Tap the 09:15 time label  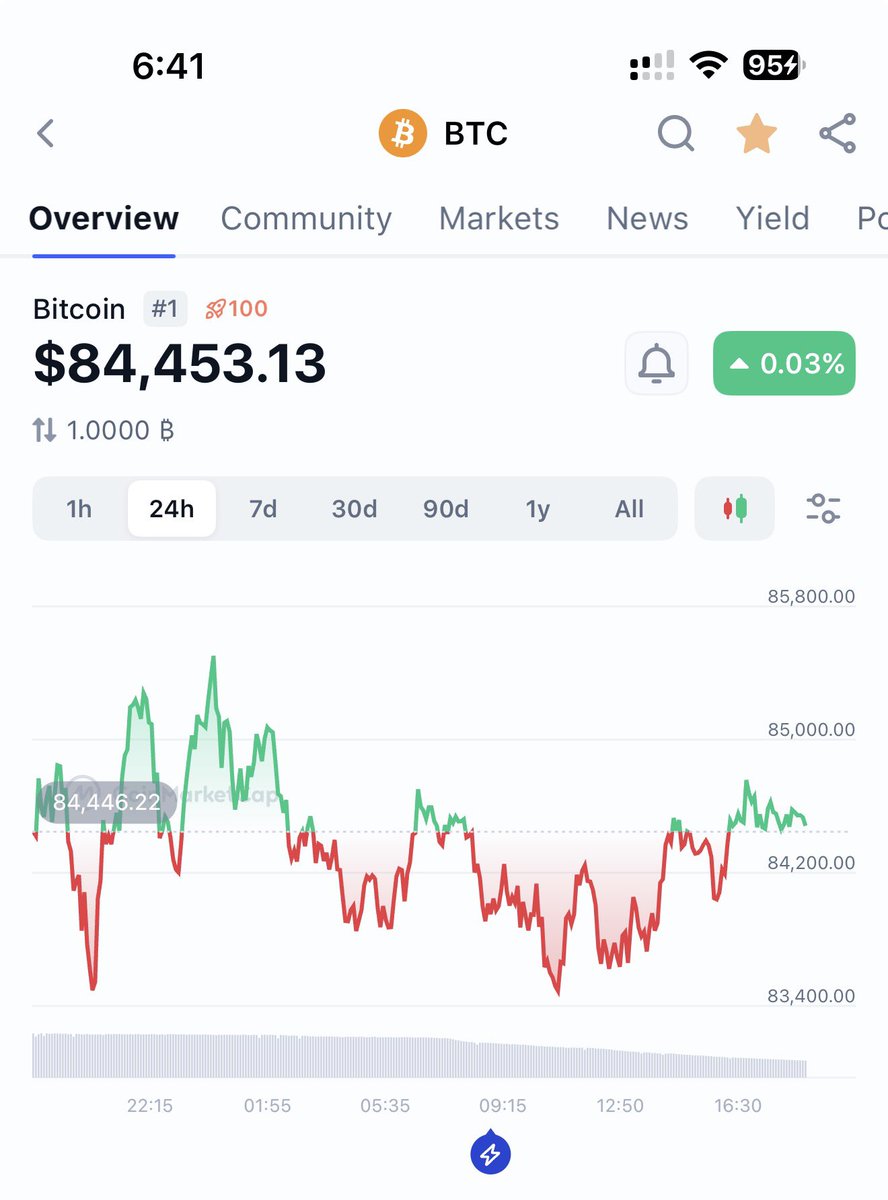[x=502, y=1105]
